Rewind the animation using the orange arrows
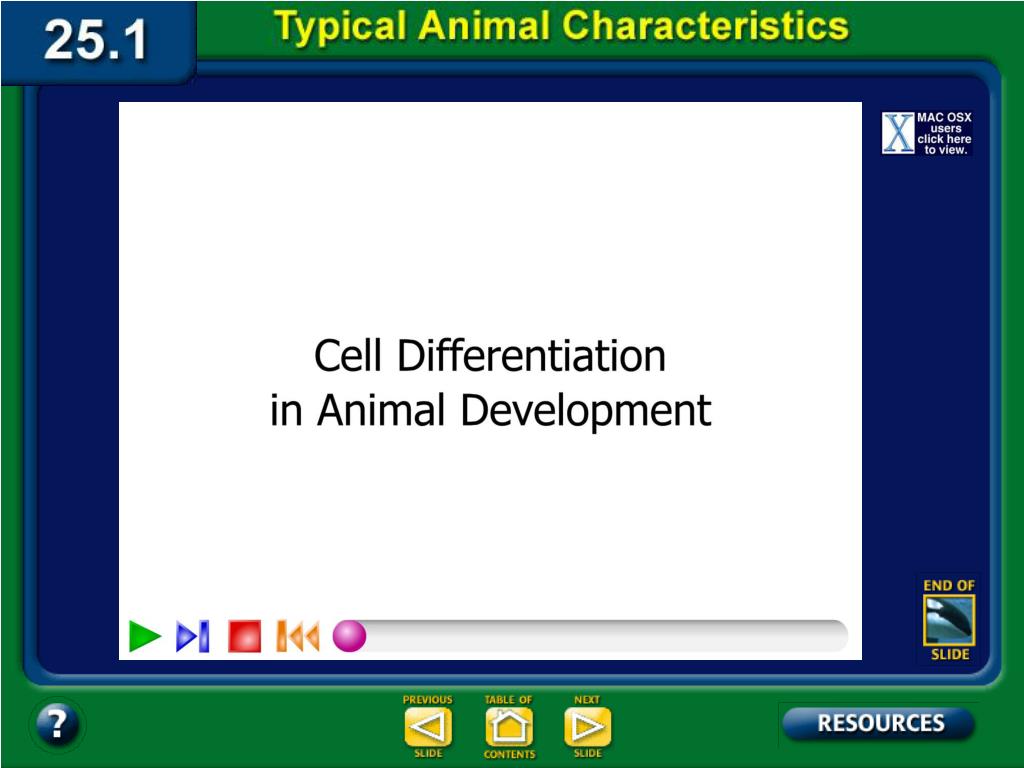The width and height of the screenshot is (1024, 768). pyautogui.click(x=298, y=636)
